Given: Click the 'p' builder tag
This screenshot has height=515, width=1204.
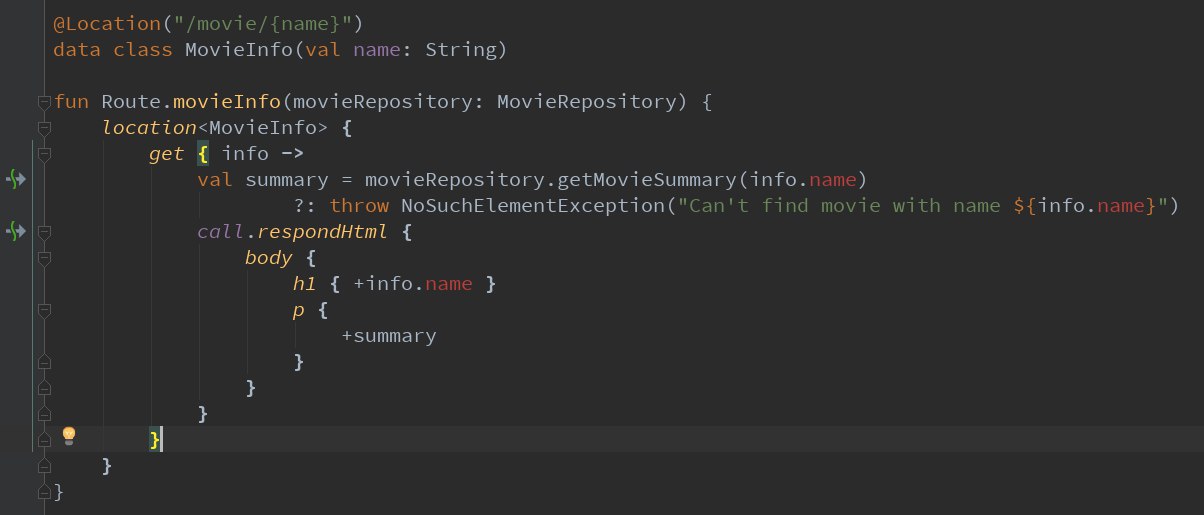Looking at the screenshot, I should pos(299,310).
